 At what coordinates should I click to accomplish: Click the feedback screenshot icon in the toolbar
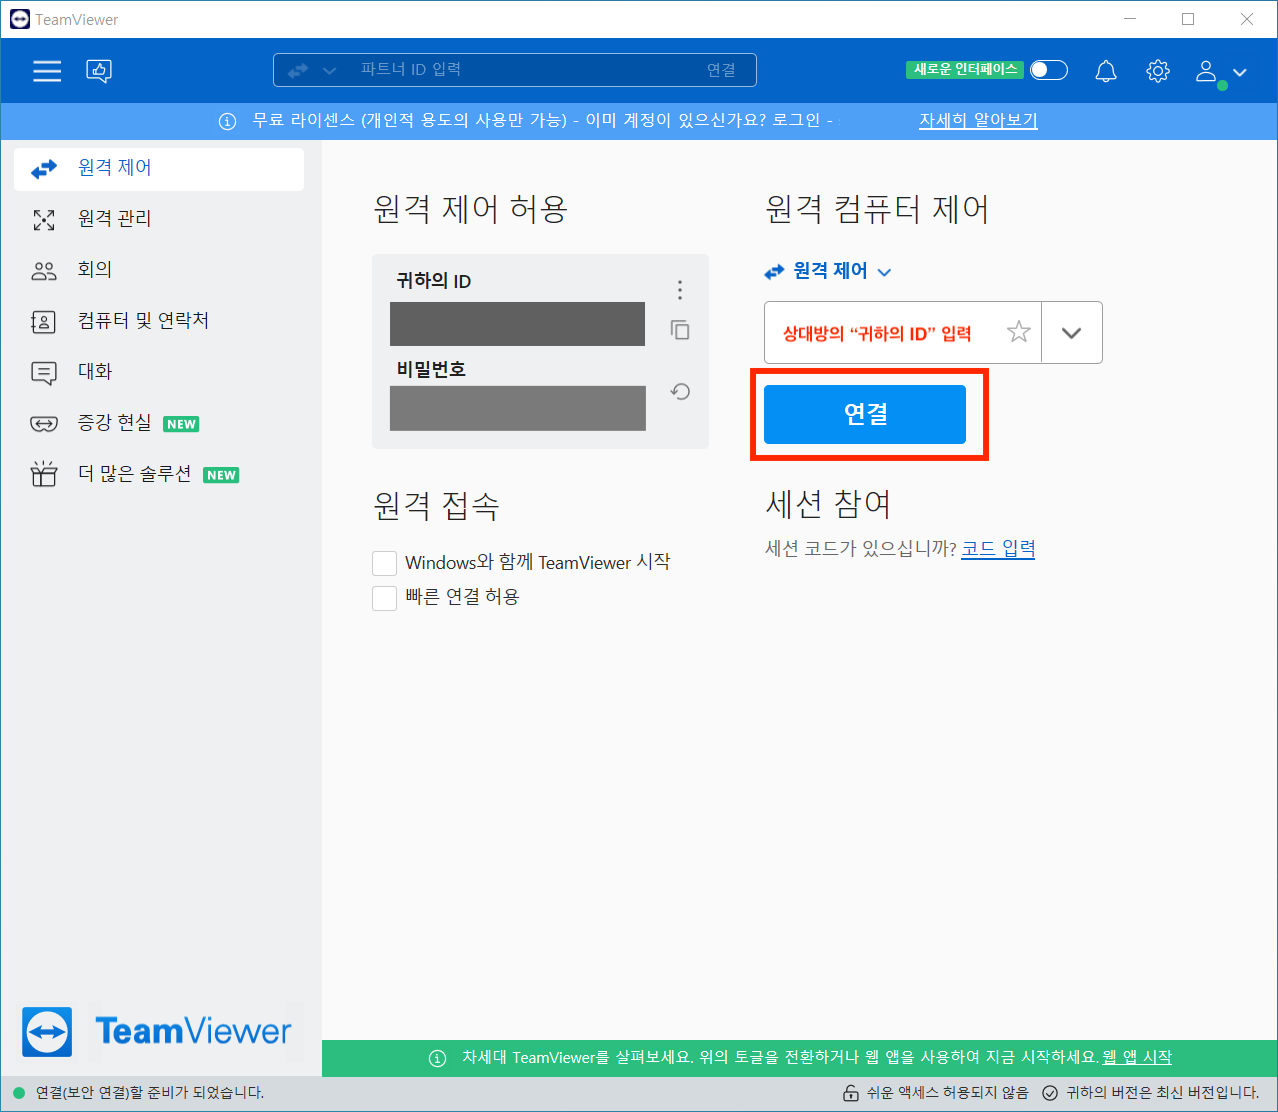99,70
